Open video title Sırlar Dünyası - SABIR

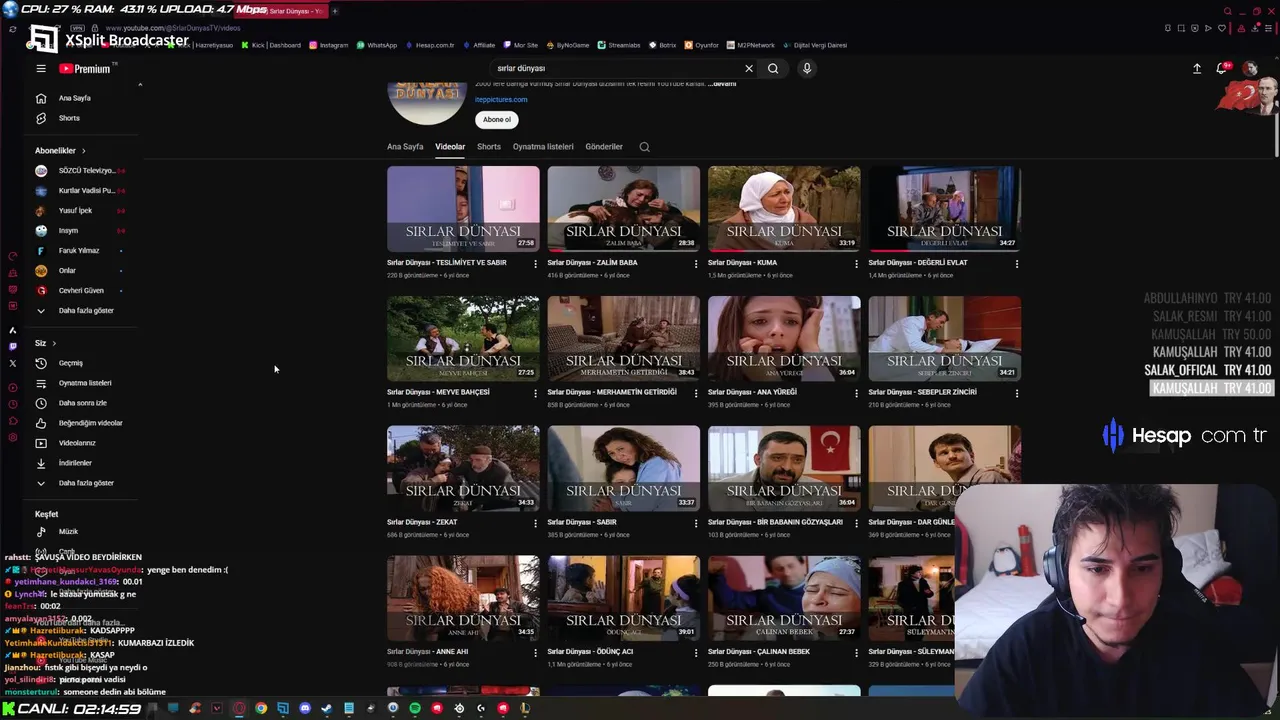pyautogui.click(x=582, y=522)
